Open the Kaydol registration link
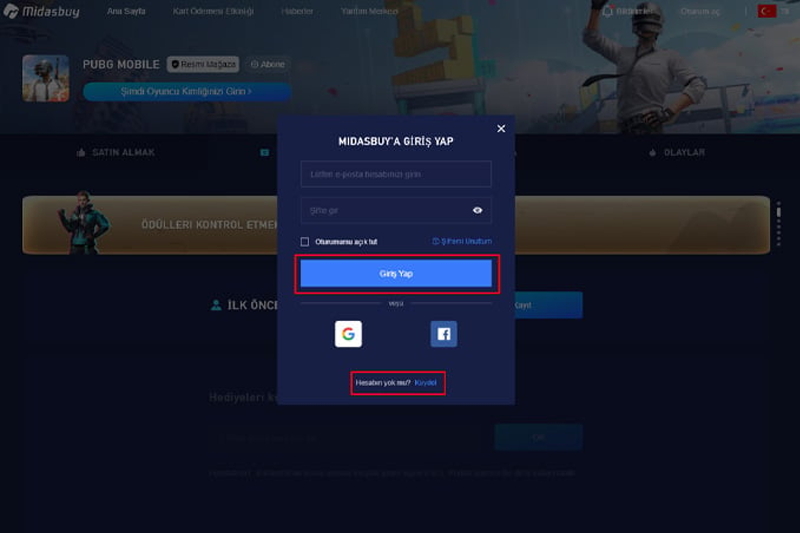 tap(426, 383)
